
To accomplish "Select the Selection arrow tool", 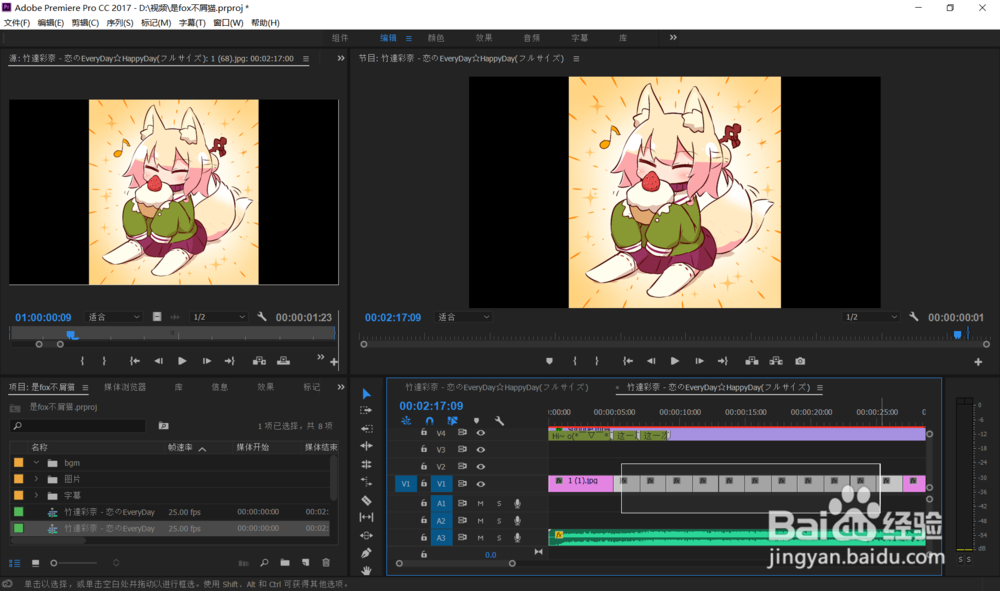I will pos(366,394).
